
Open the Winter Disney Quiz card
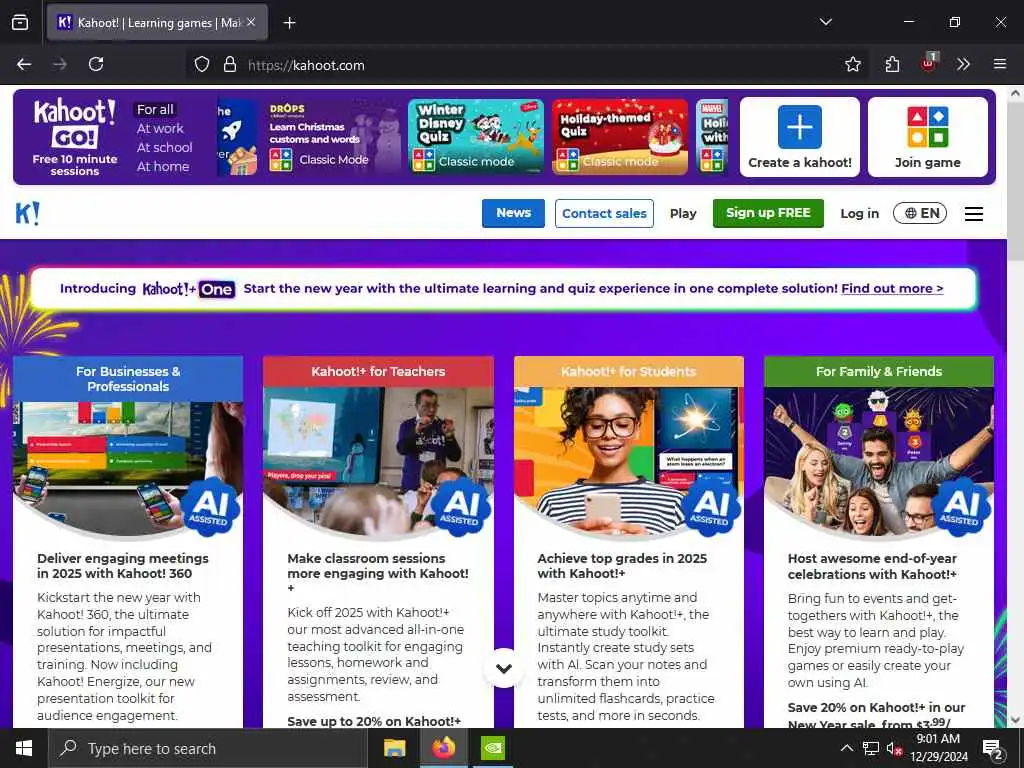[475, 137]
